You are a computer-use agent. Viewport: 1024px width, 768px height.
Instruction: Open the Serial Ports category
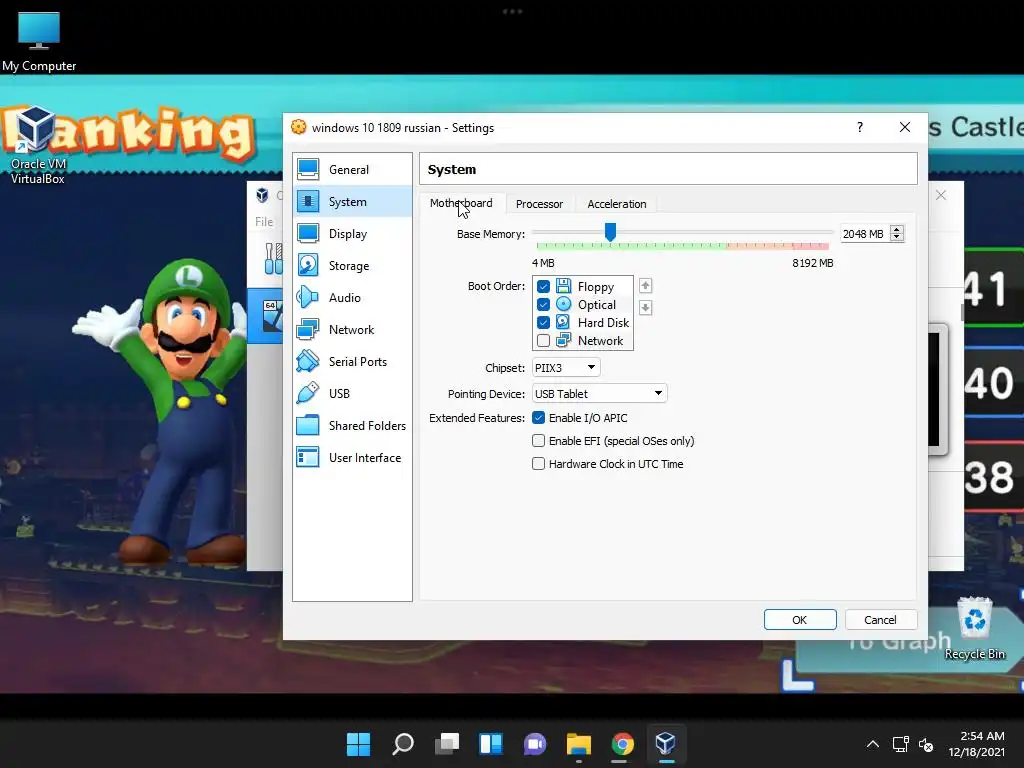[x=352, y=362]
